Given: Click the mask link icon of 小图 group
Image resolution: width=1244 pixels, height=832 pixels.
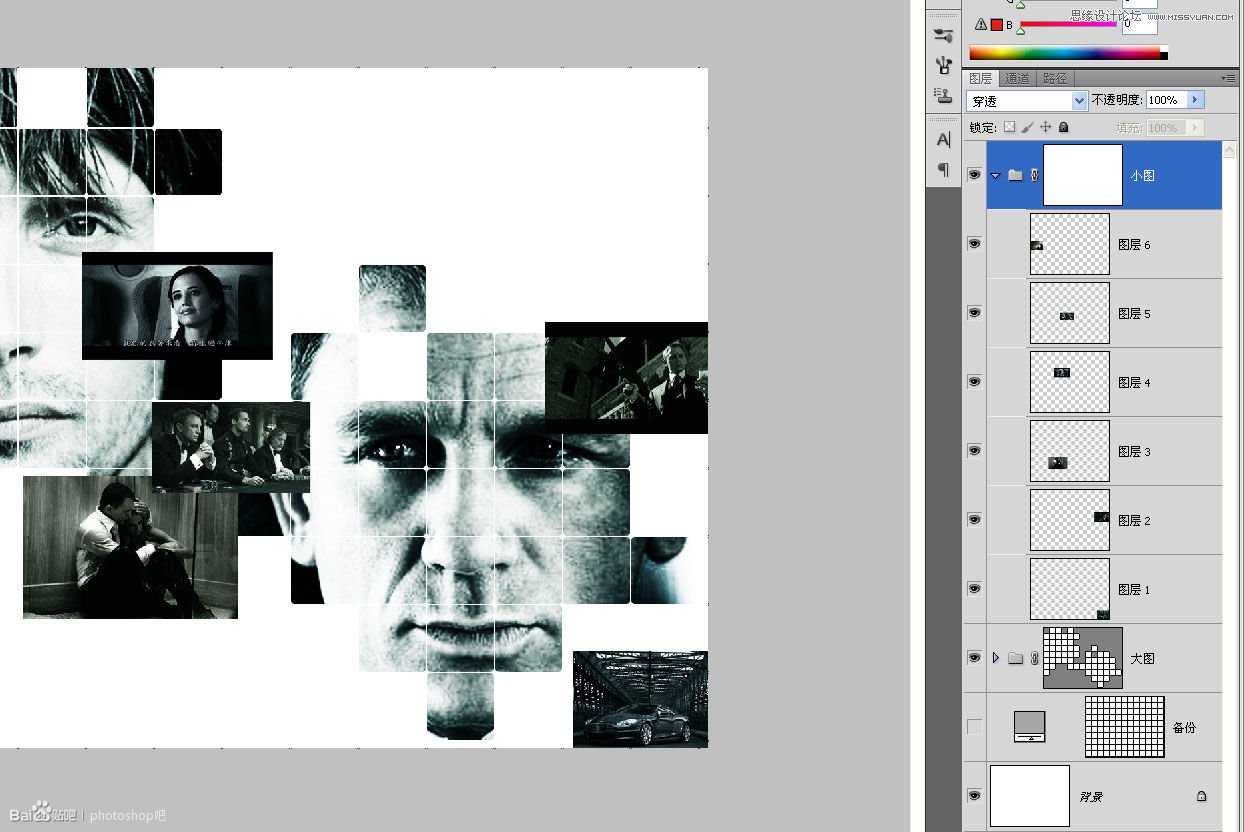Looking at the screenshot, I should click(1034, 175).
